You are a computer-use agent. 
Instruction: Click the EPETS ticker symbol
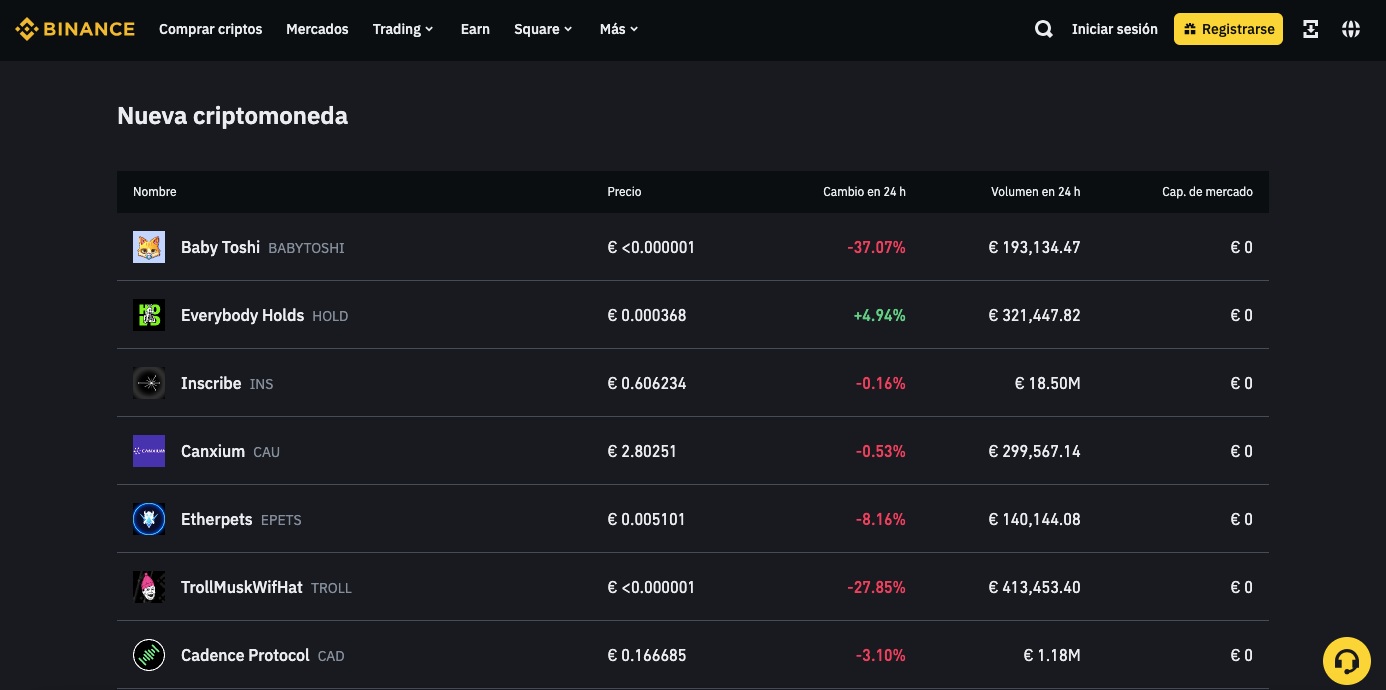click(281, 520)
